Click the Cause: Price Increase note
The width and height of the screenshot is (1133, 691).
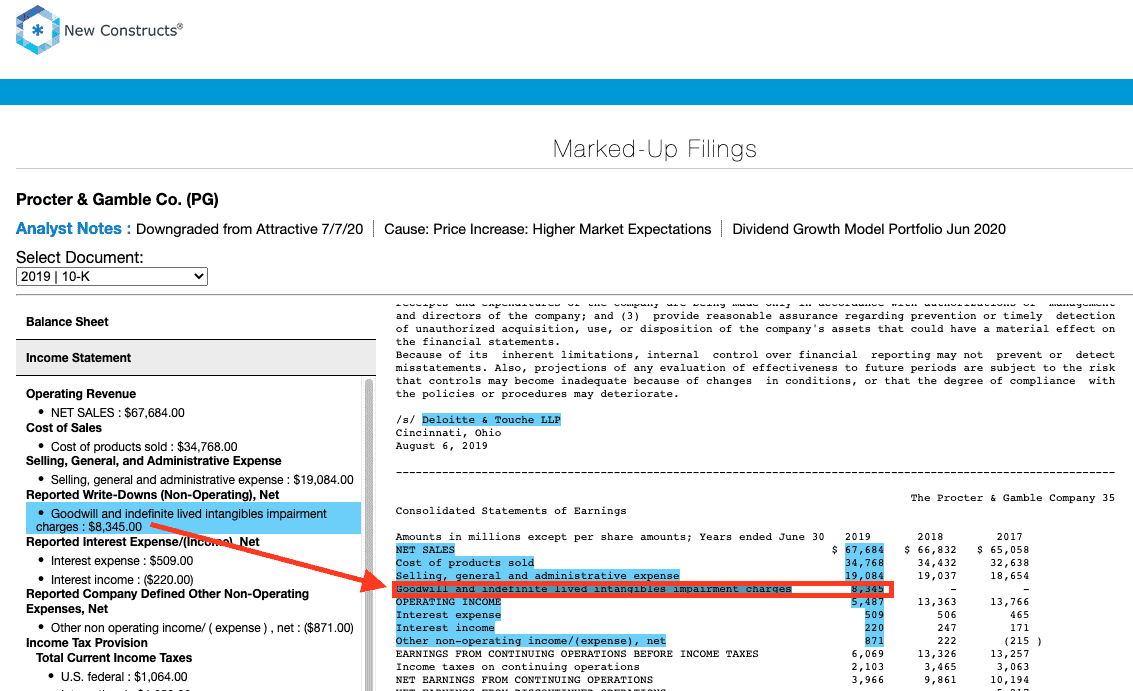(548, 229)
